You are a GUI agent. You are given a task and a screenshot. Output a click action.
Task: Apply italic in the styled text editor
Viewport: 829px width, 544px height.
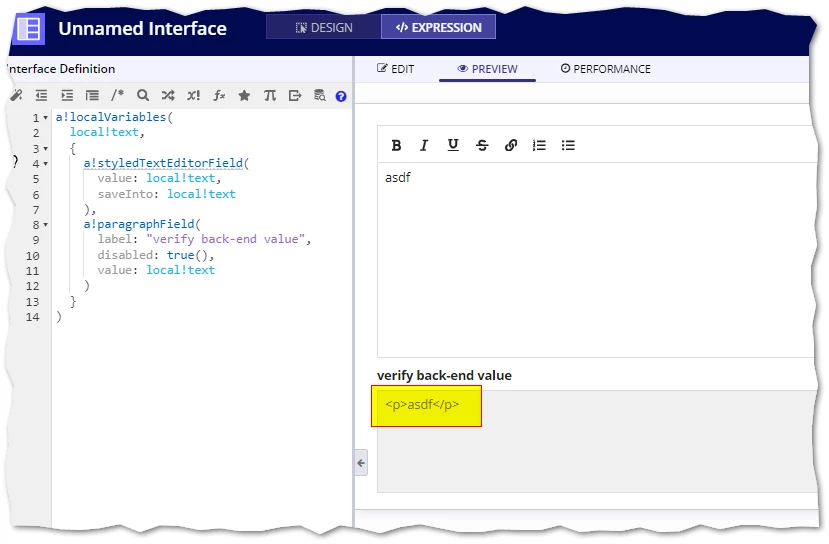(424, 145)
